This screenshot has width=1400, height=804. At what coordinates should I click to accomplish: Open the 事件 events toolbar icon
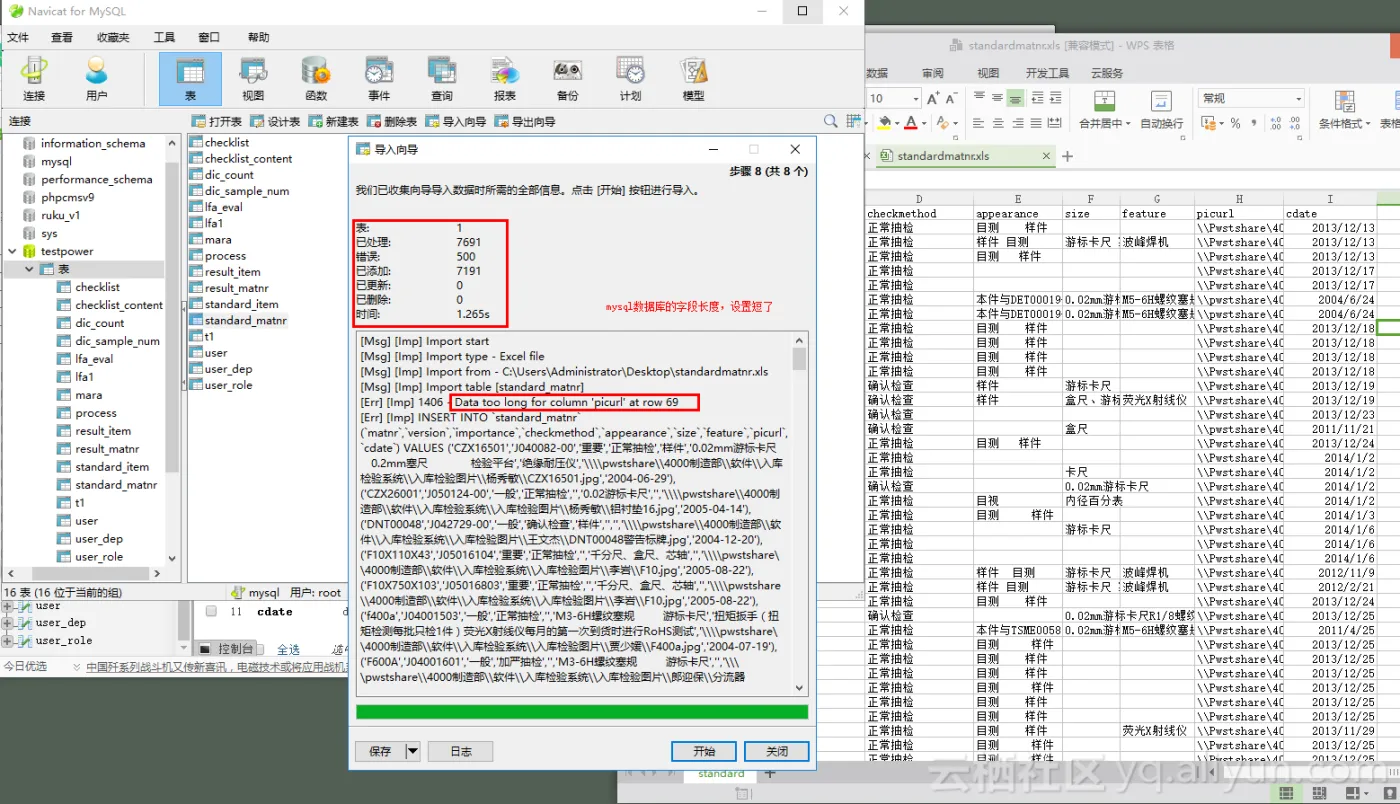379,78
